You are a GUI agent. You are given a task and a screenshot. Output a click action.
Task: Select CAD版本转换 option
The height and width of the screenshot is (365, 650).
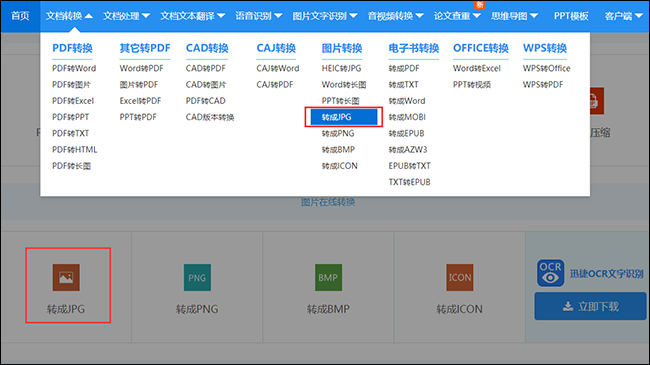(210, 117)
